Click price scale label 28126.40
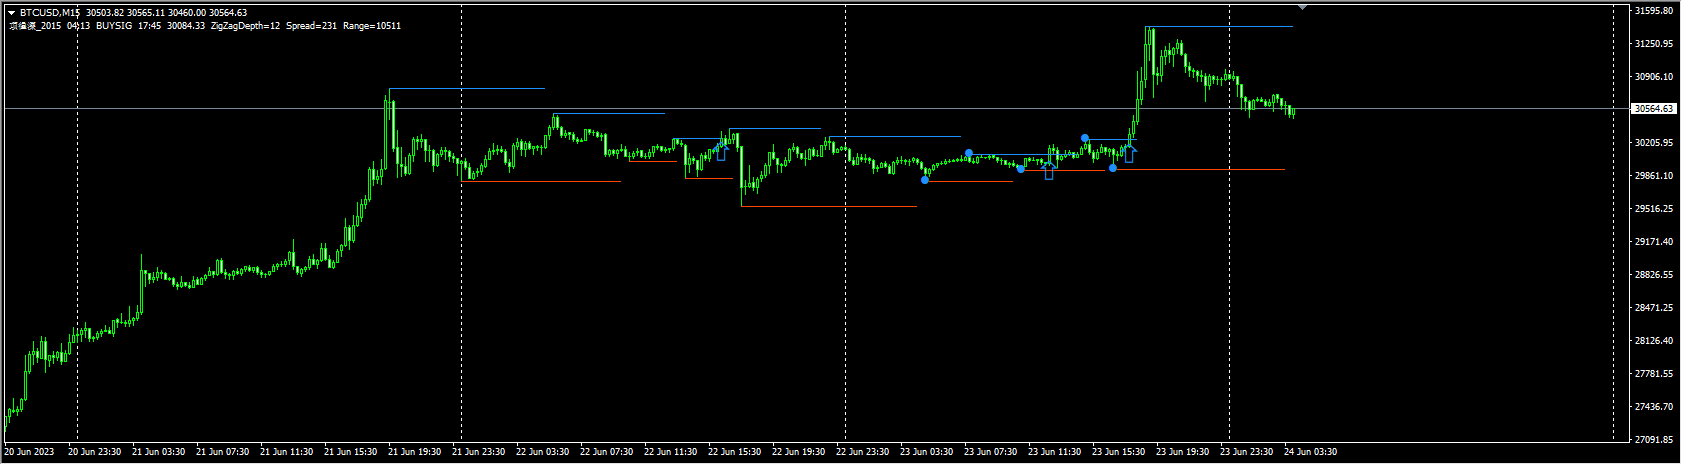The height and width of the screenshot is (465, 1682). click(x=1653, y=341)
